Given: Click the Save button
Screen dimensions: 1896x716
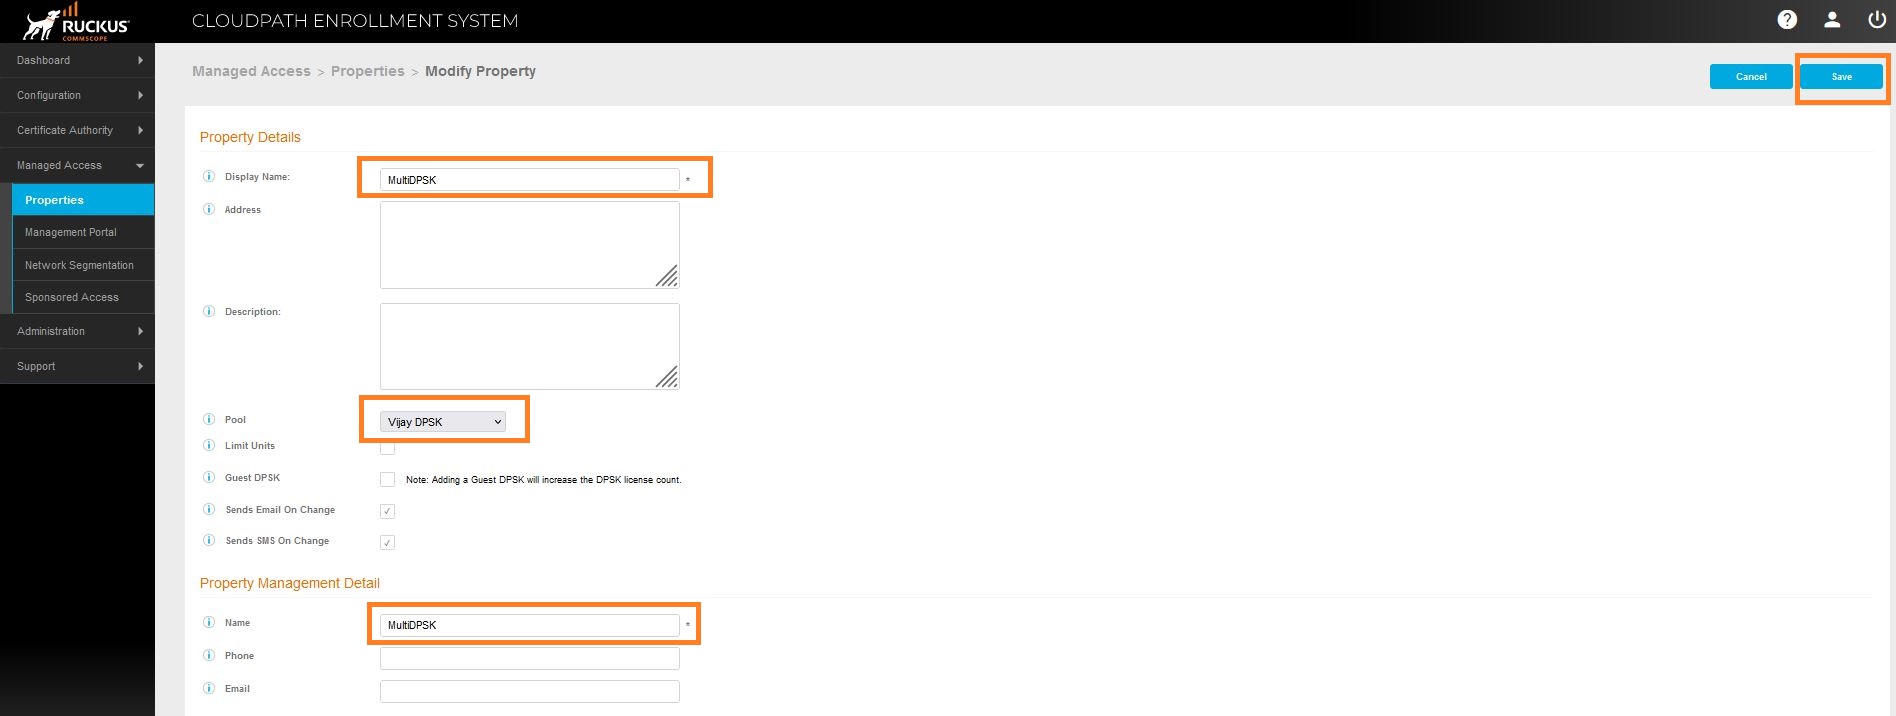Looking at the screenshot, I should pos(1841,76).
